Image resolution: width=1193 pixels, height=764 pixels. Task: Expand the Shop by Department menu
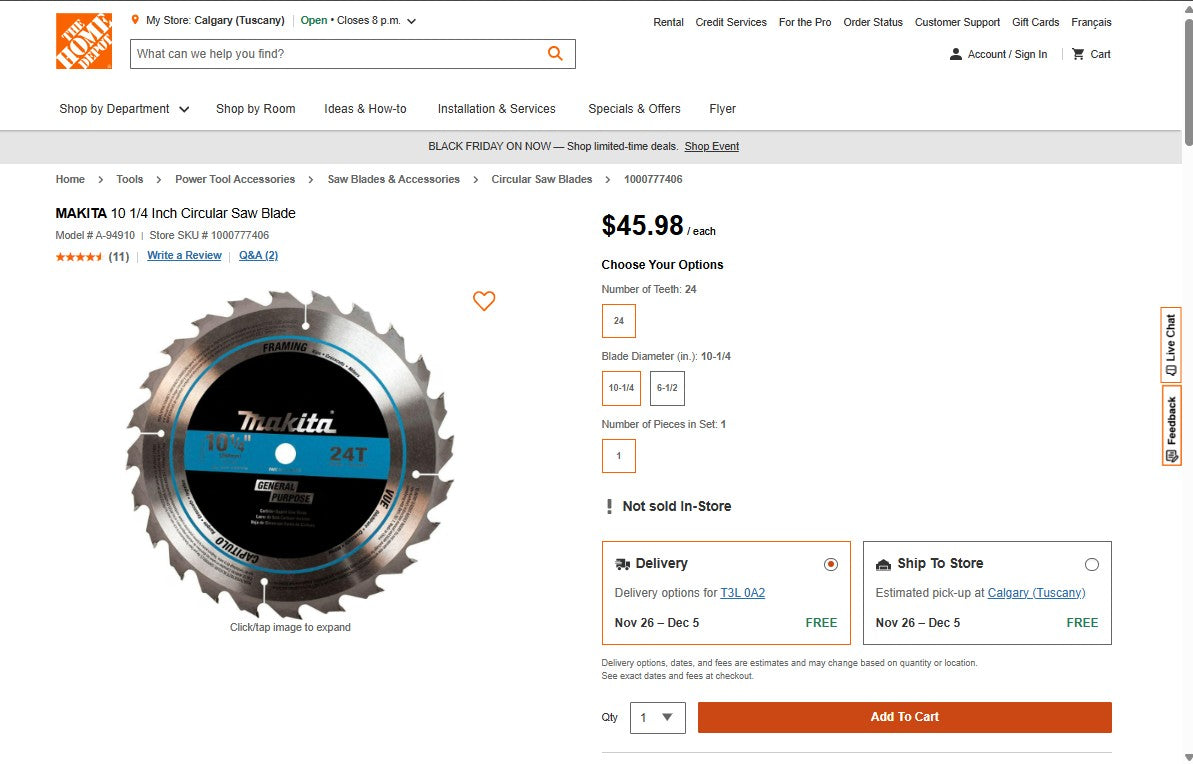coord(123,109)
